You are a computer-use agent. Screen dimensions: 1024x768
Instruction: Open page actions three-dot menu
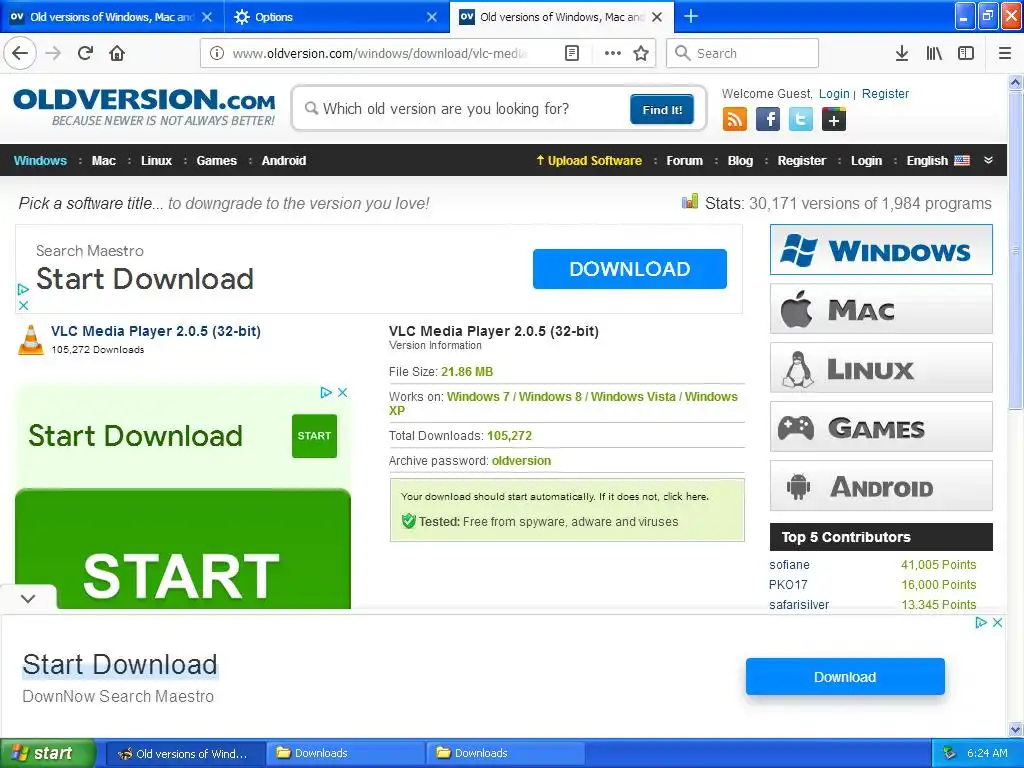coord(613,53)
